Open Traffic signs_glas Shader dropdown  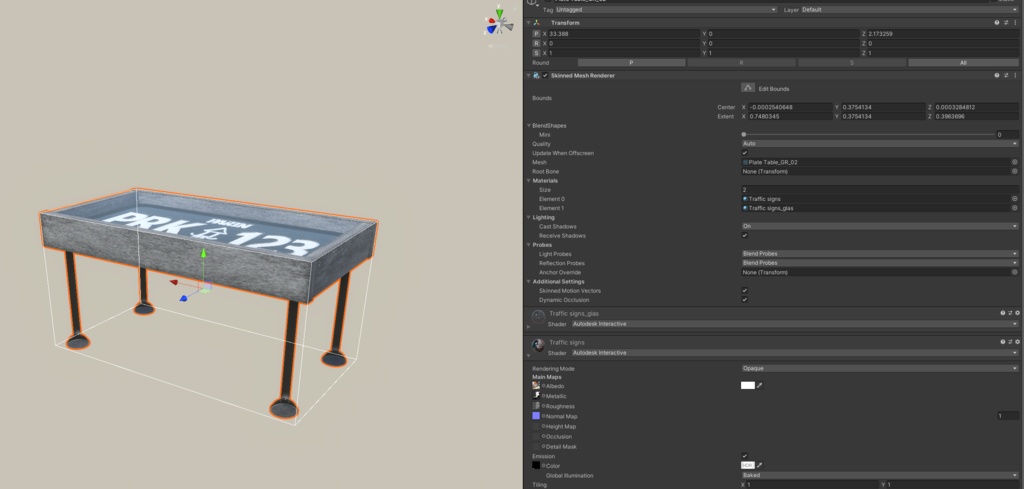795,324
